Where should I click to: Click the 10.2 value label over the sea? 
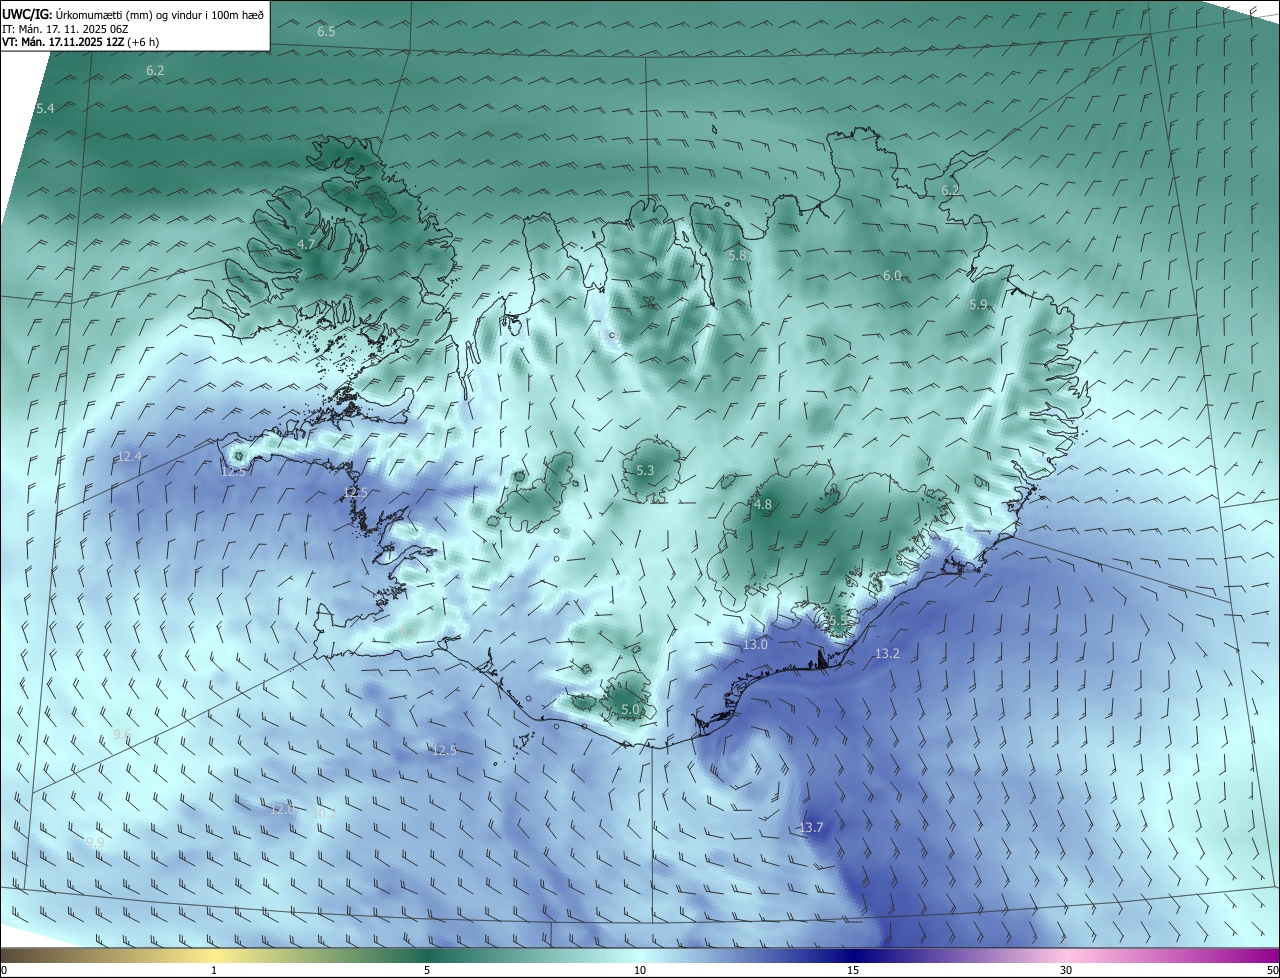coord(325,814)
